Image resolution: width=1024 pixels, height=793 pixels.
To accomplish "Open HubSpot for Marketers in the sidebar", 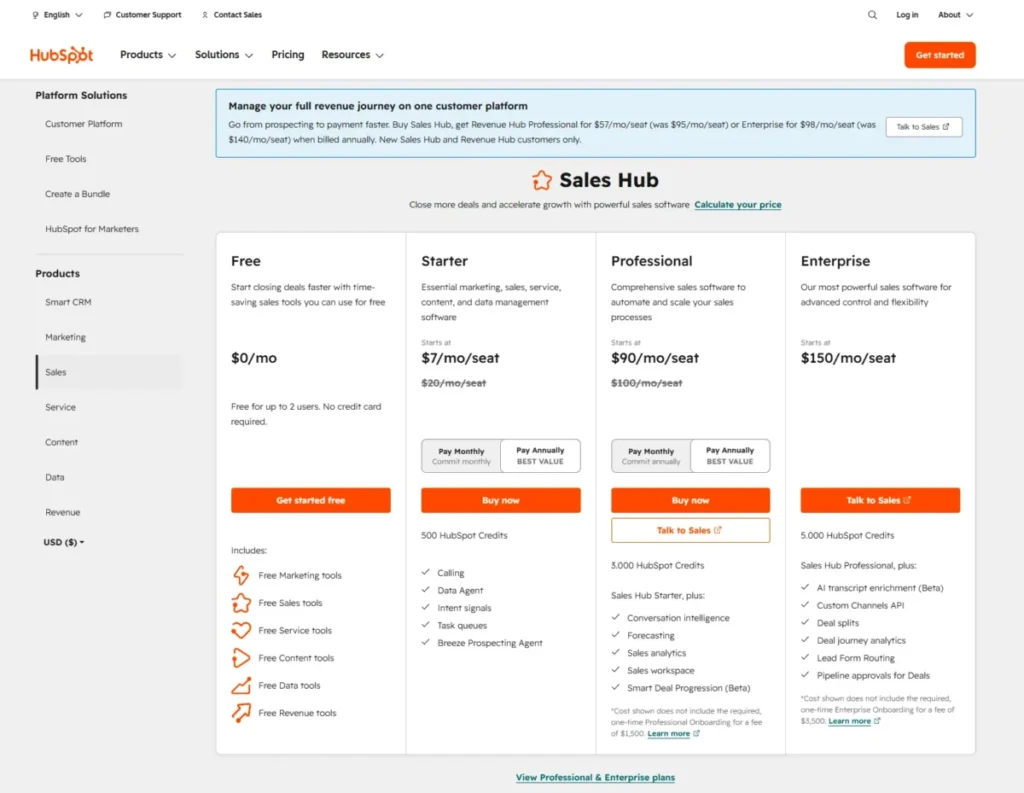I will coord(91,229).
